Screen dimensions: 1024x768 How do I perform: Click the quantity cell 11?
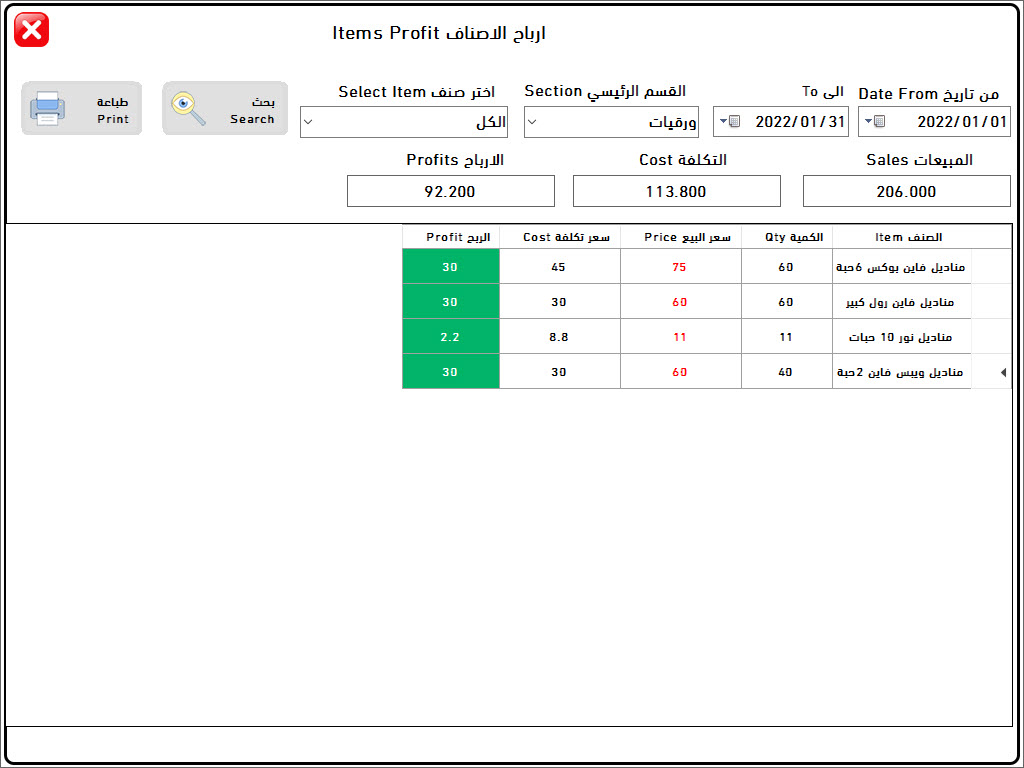coord(787,337)
